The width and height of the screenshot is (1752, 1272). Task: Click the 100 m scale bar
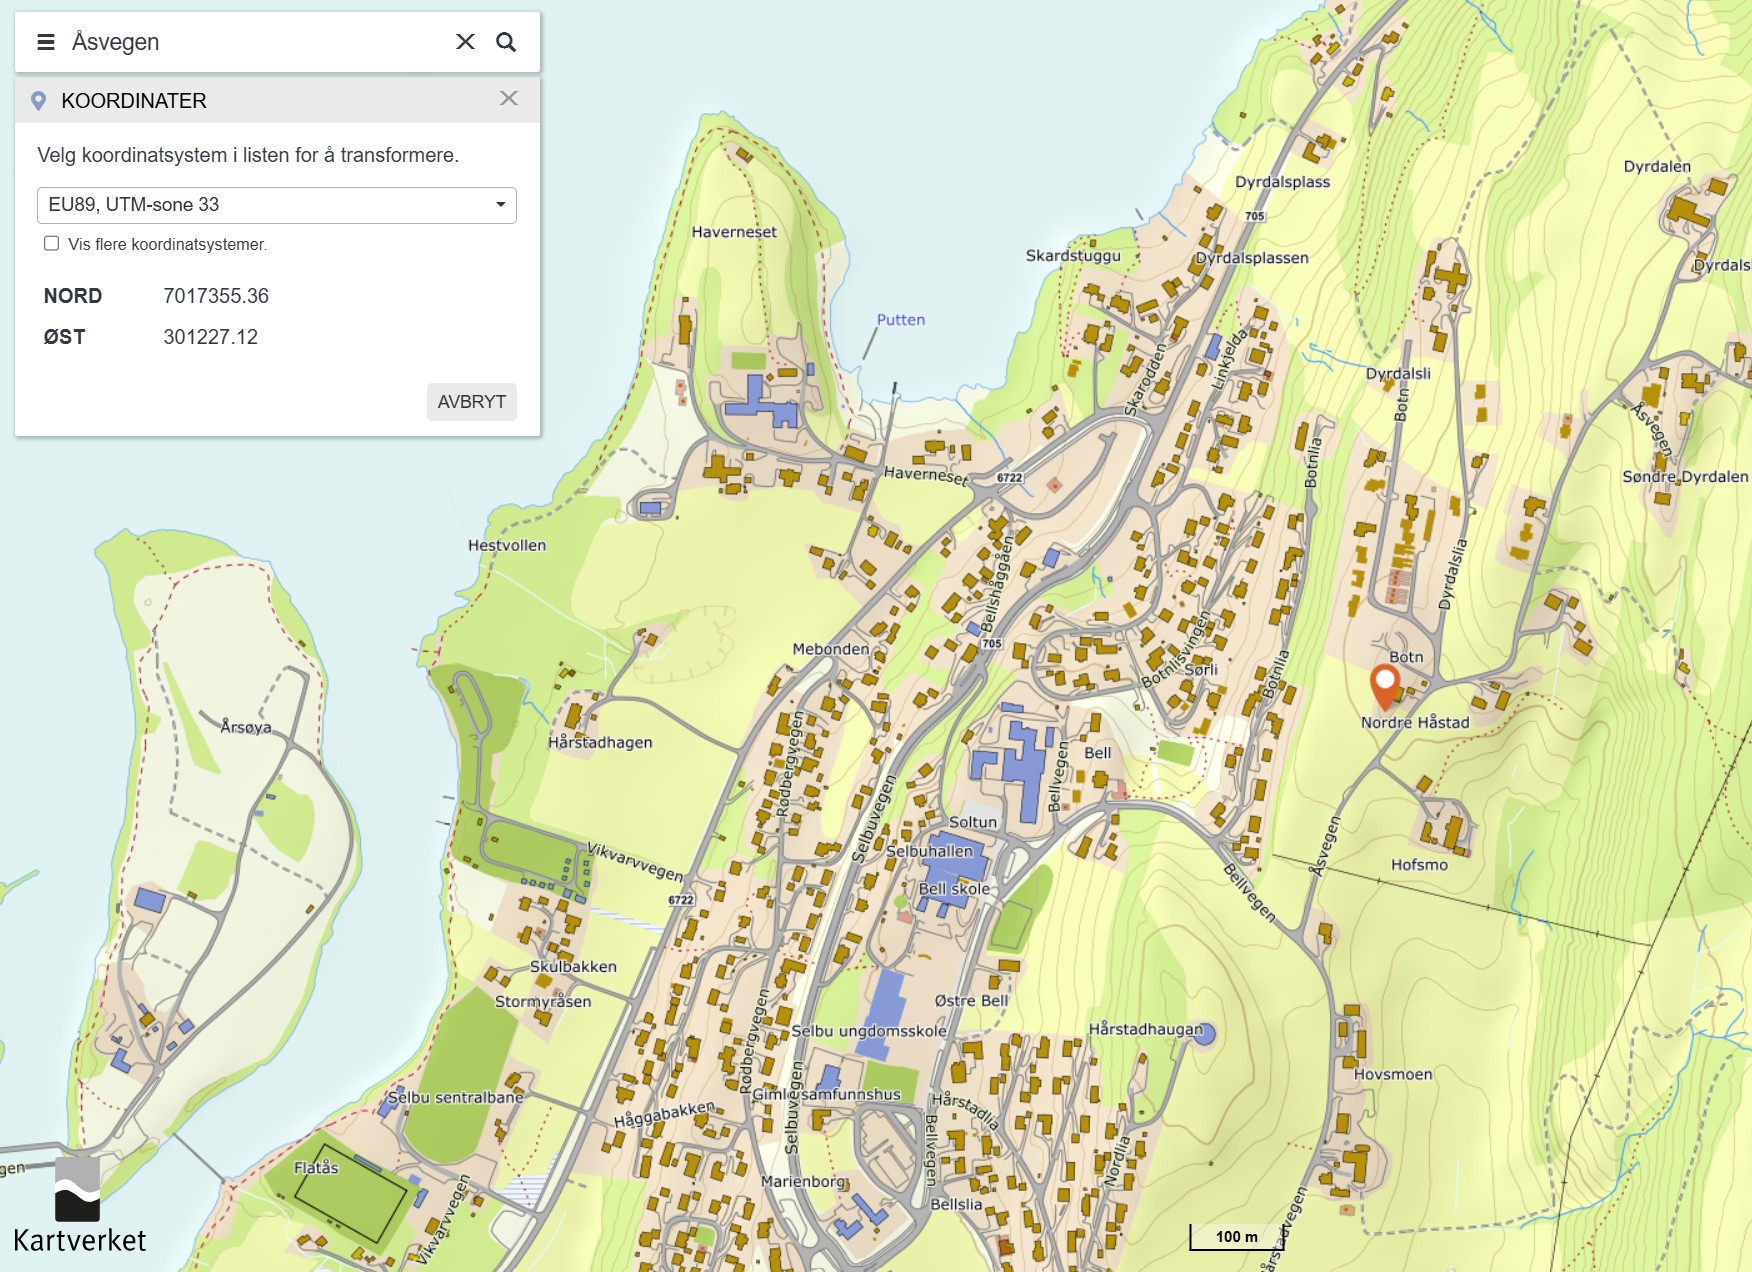(x=1236, y=1237)
